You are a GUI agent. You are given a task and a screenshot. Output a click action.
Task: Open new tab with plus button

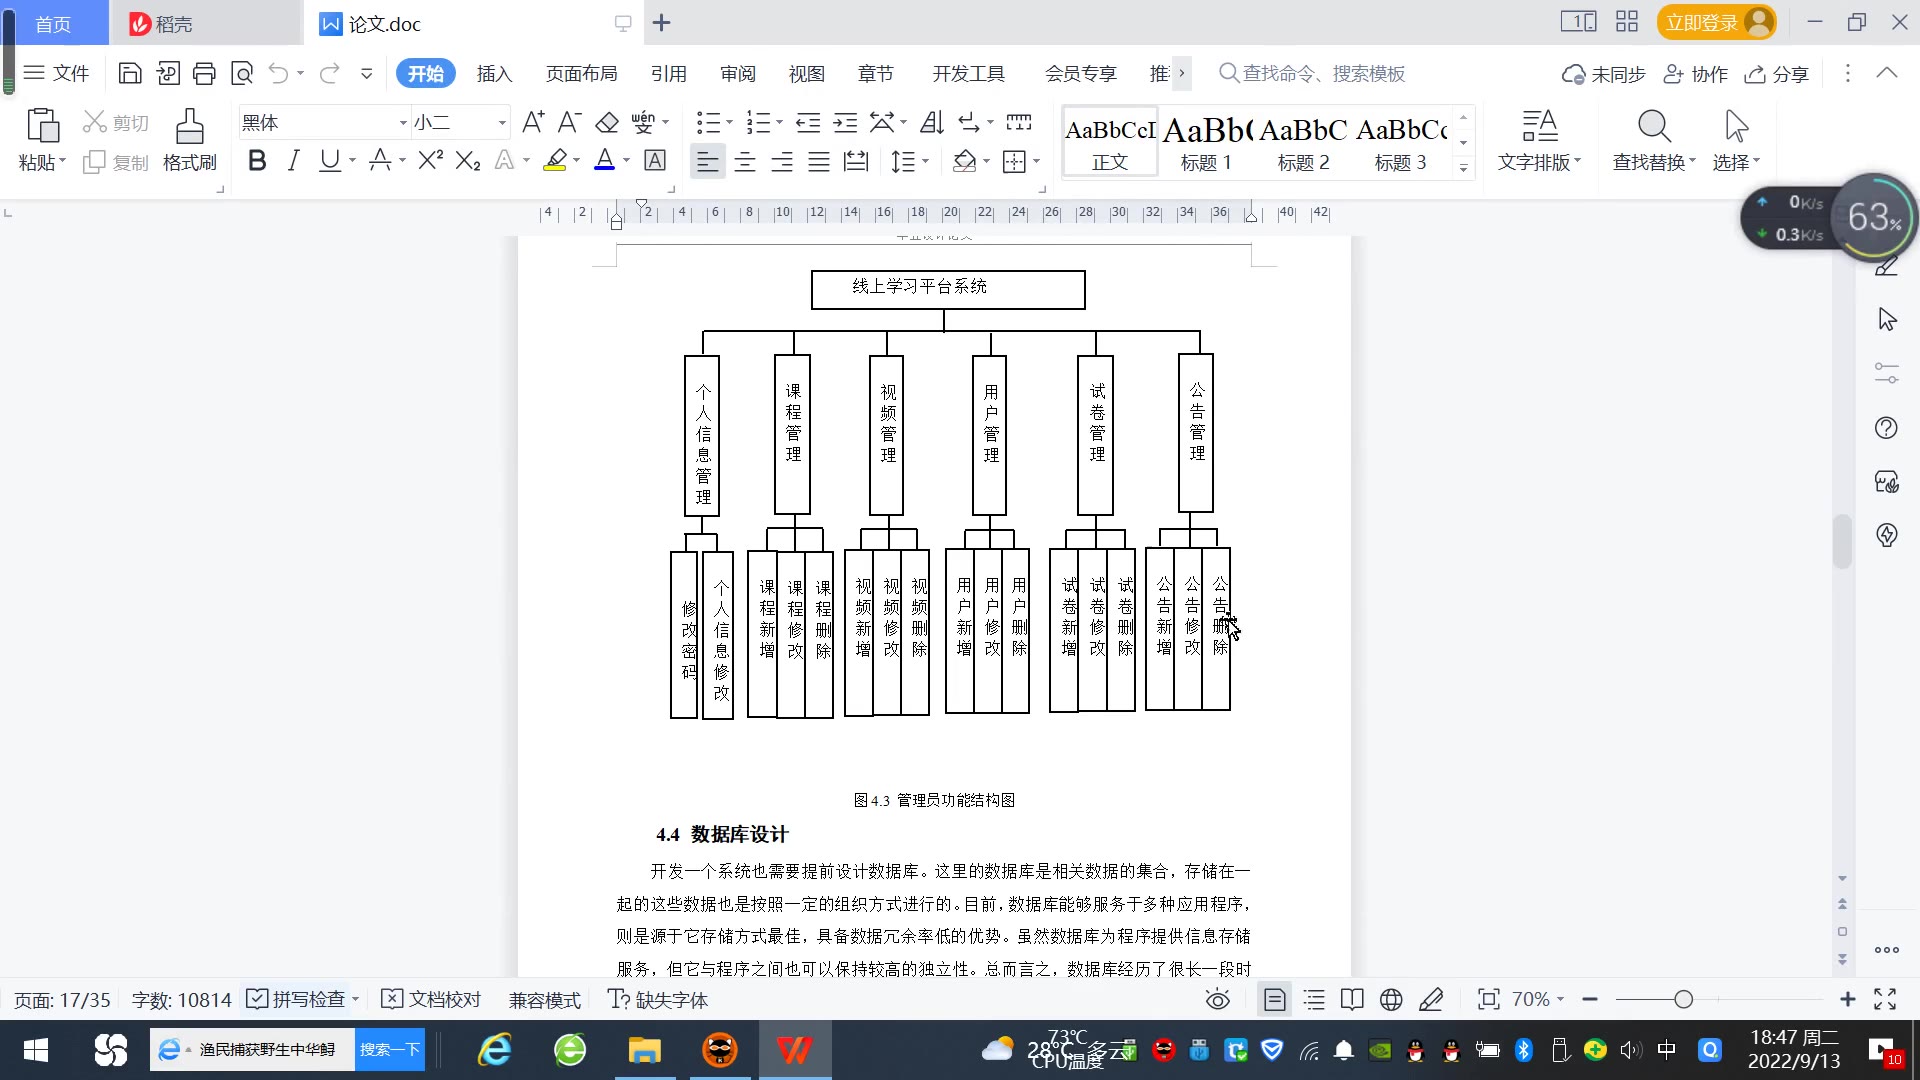(x=661, y=22)
